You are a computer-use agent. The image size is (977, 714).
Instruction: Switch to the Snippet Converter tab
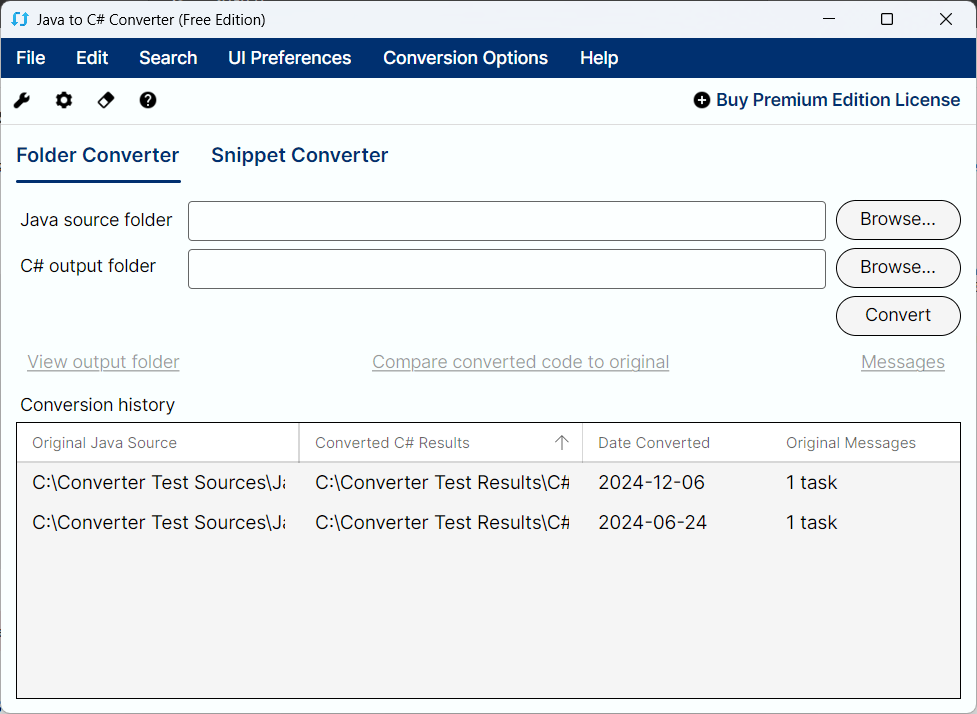(x=299, y=155)
